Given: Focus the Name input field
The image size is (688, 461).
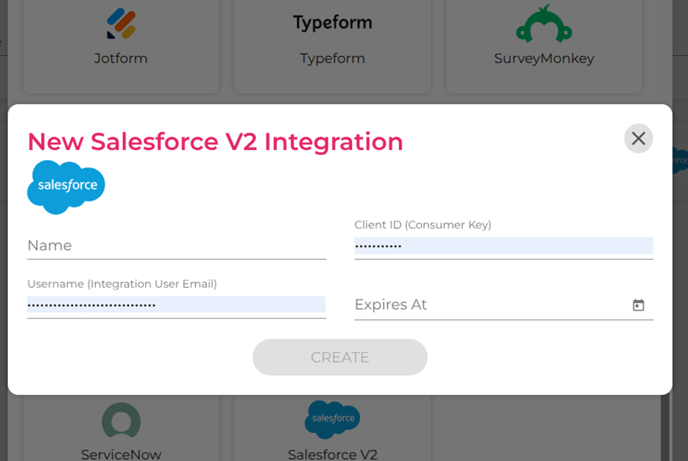Looking at the screenshot, I should 176,246.
